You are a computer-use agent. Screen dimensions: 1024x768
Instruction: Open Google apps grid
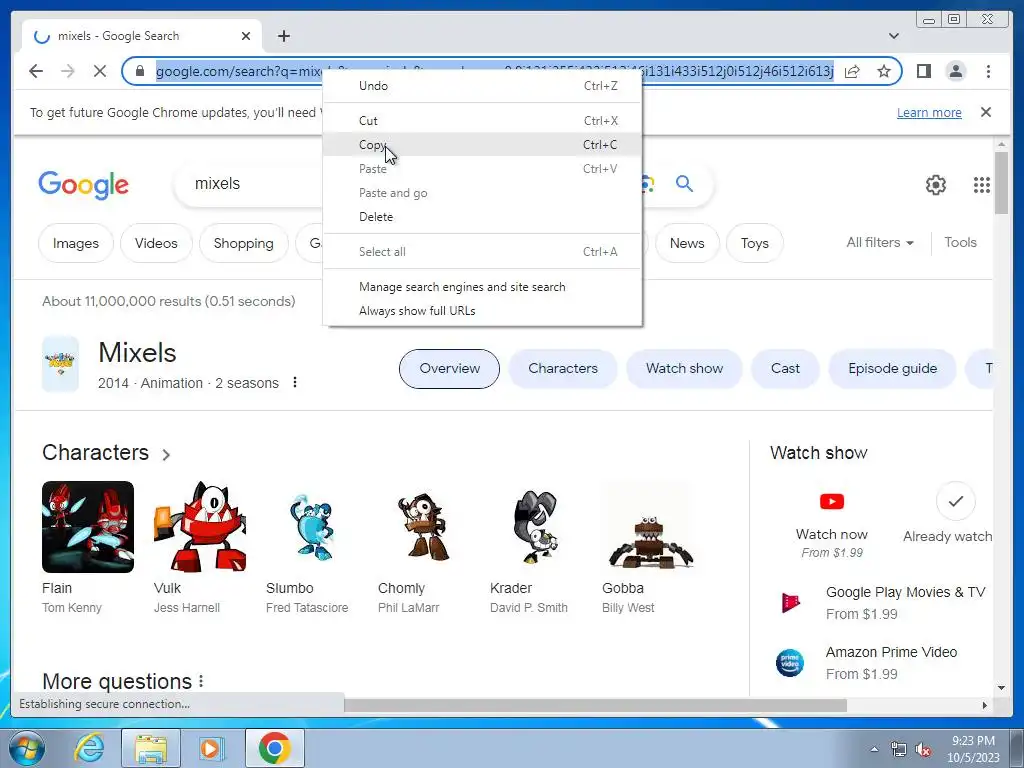pyautogui.click(x=981, y=185)
